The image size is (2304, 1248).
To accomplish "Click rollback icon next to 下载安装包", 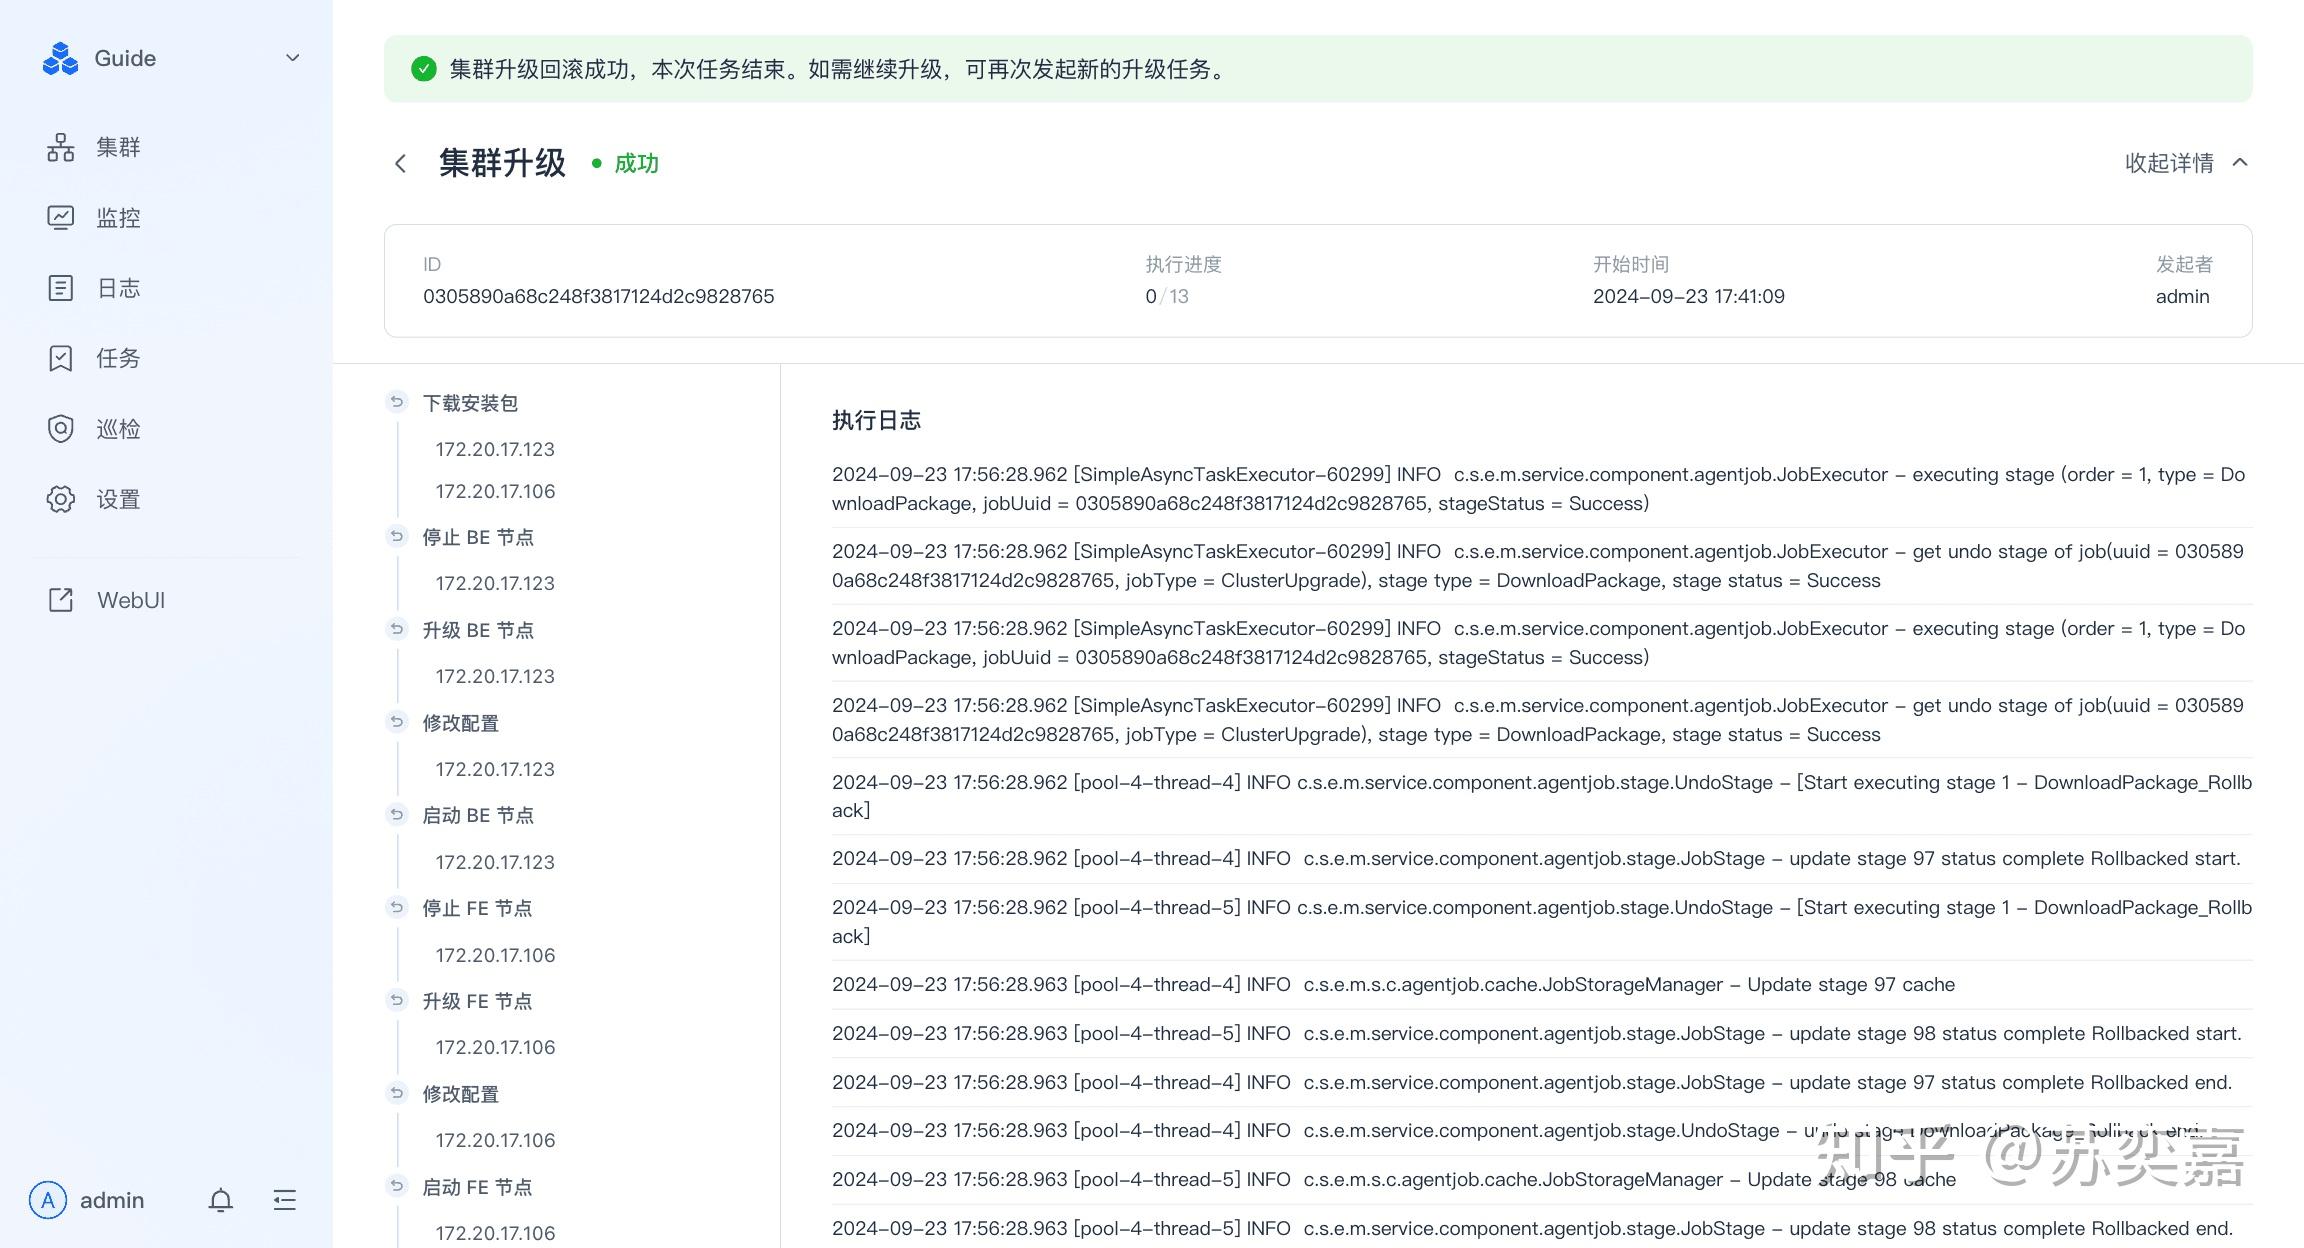I will pyautogui.click(x=397, y=402).
